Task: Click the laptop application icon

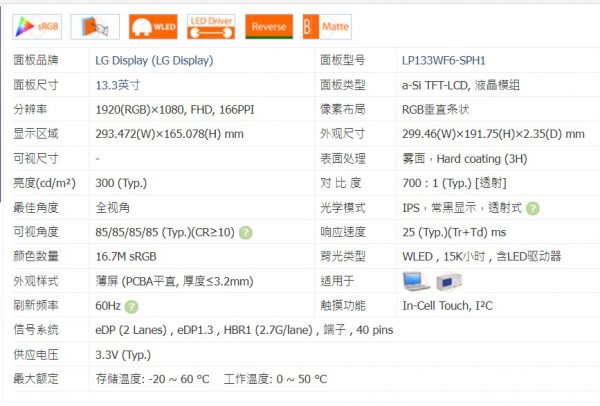Action: (416, 282)
